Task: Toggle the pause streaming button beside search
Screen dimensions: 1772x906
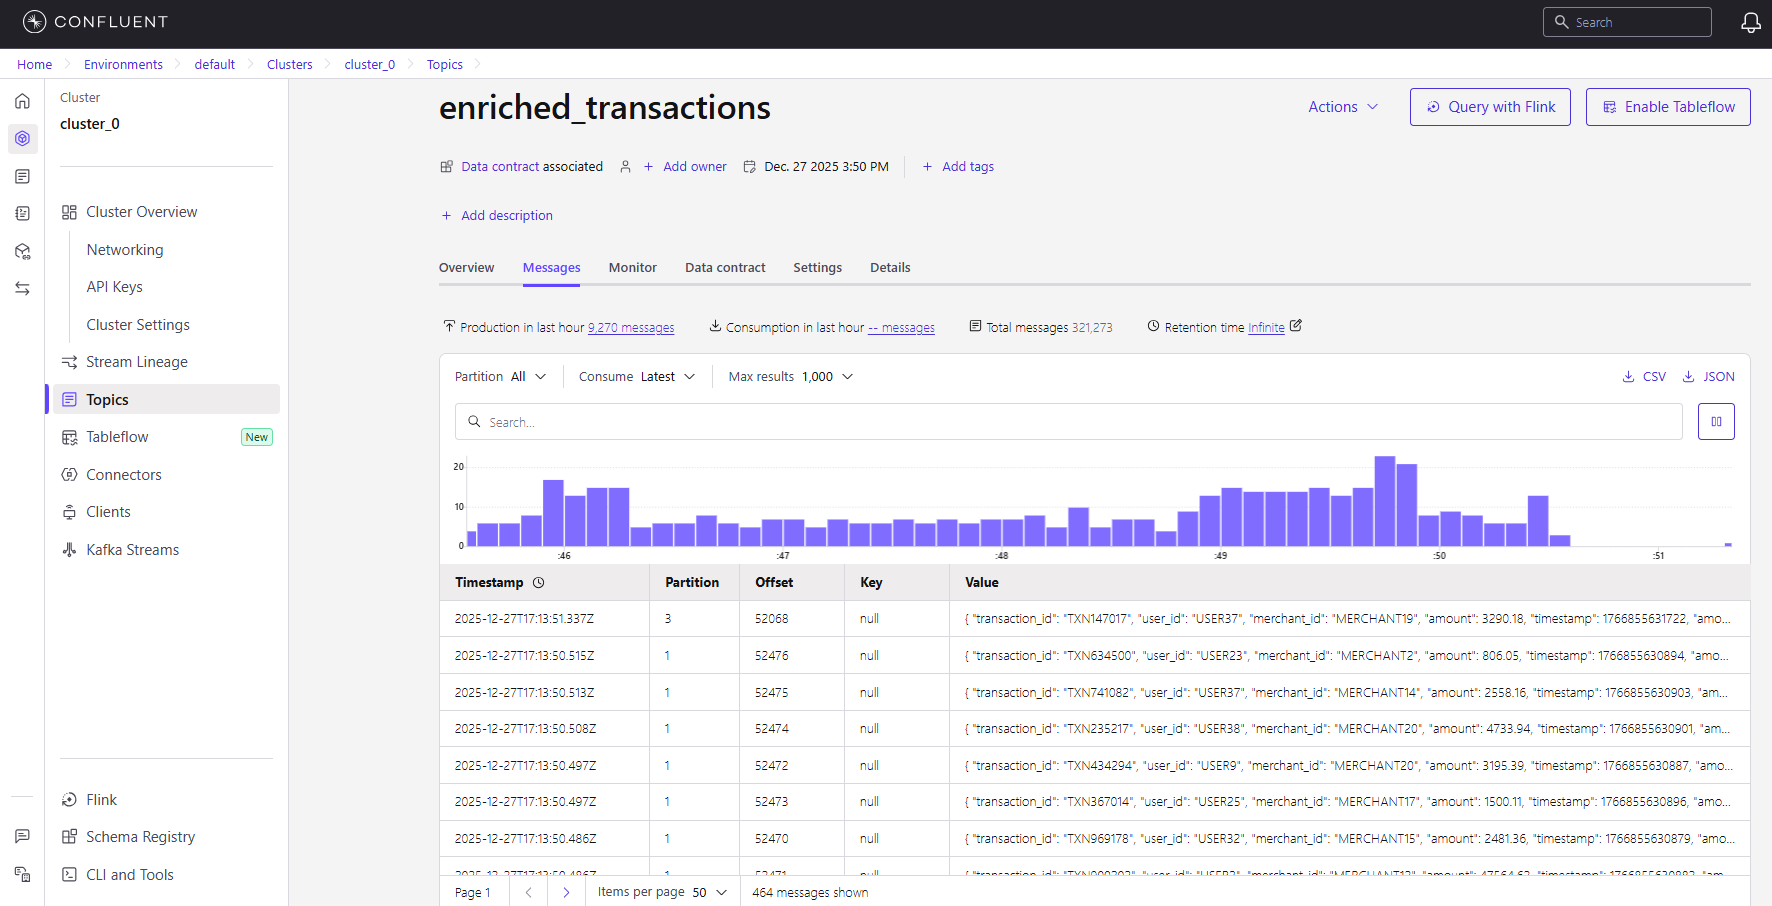Action: [1716, 422]
